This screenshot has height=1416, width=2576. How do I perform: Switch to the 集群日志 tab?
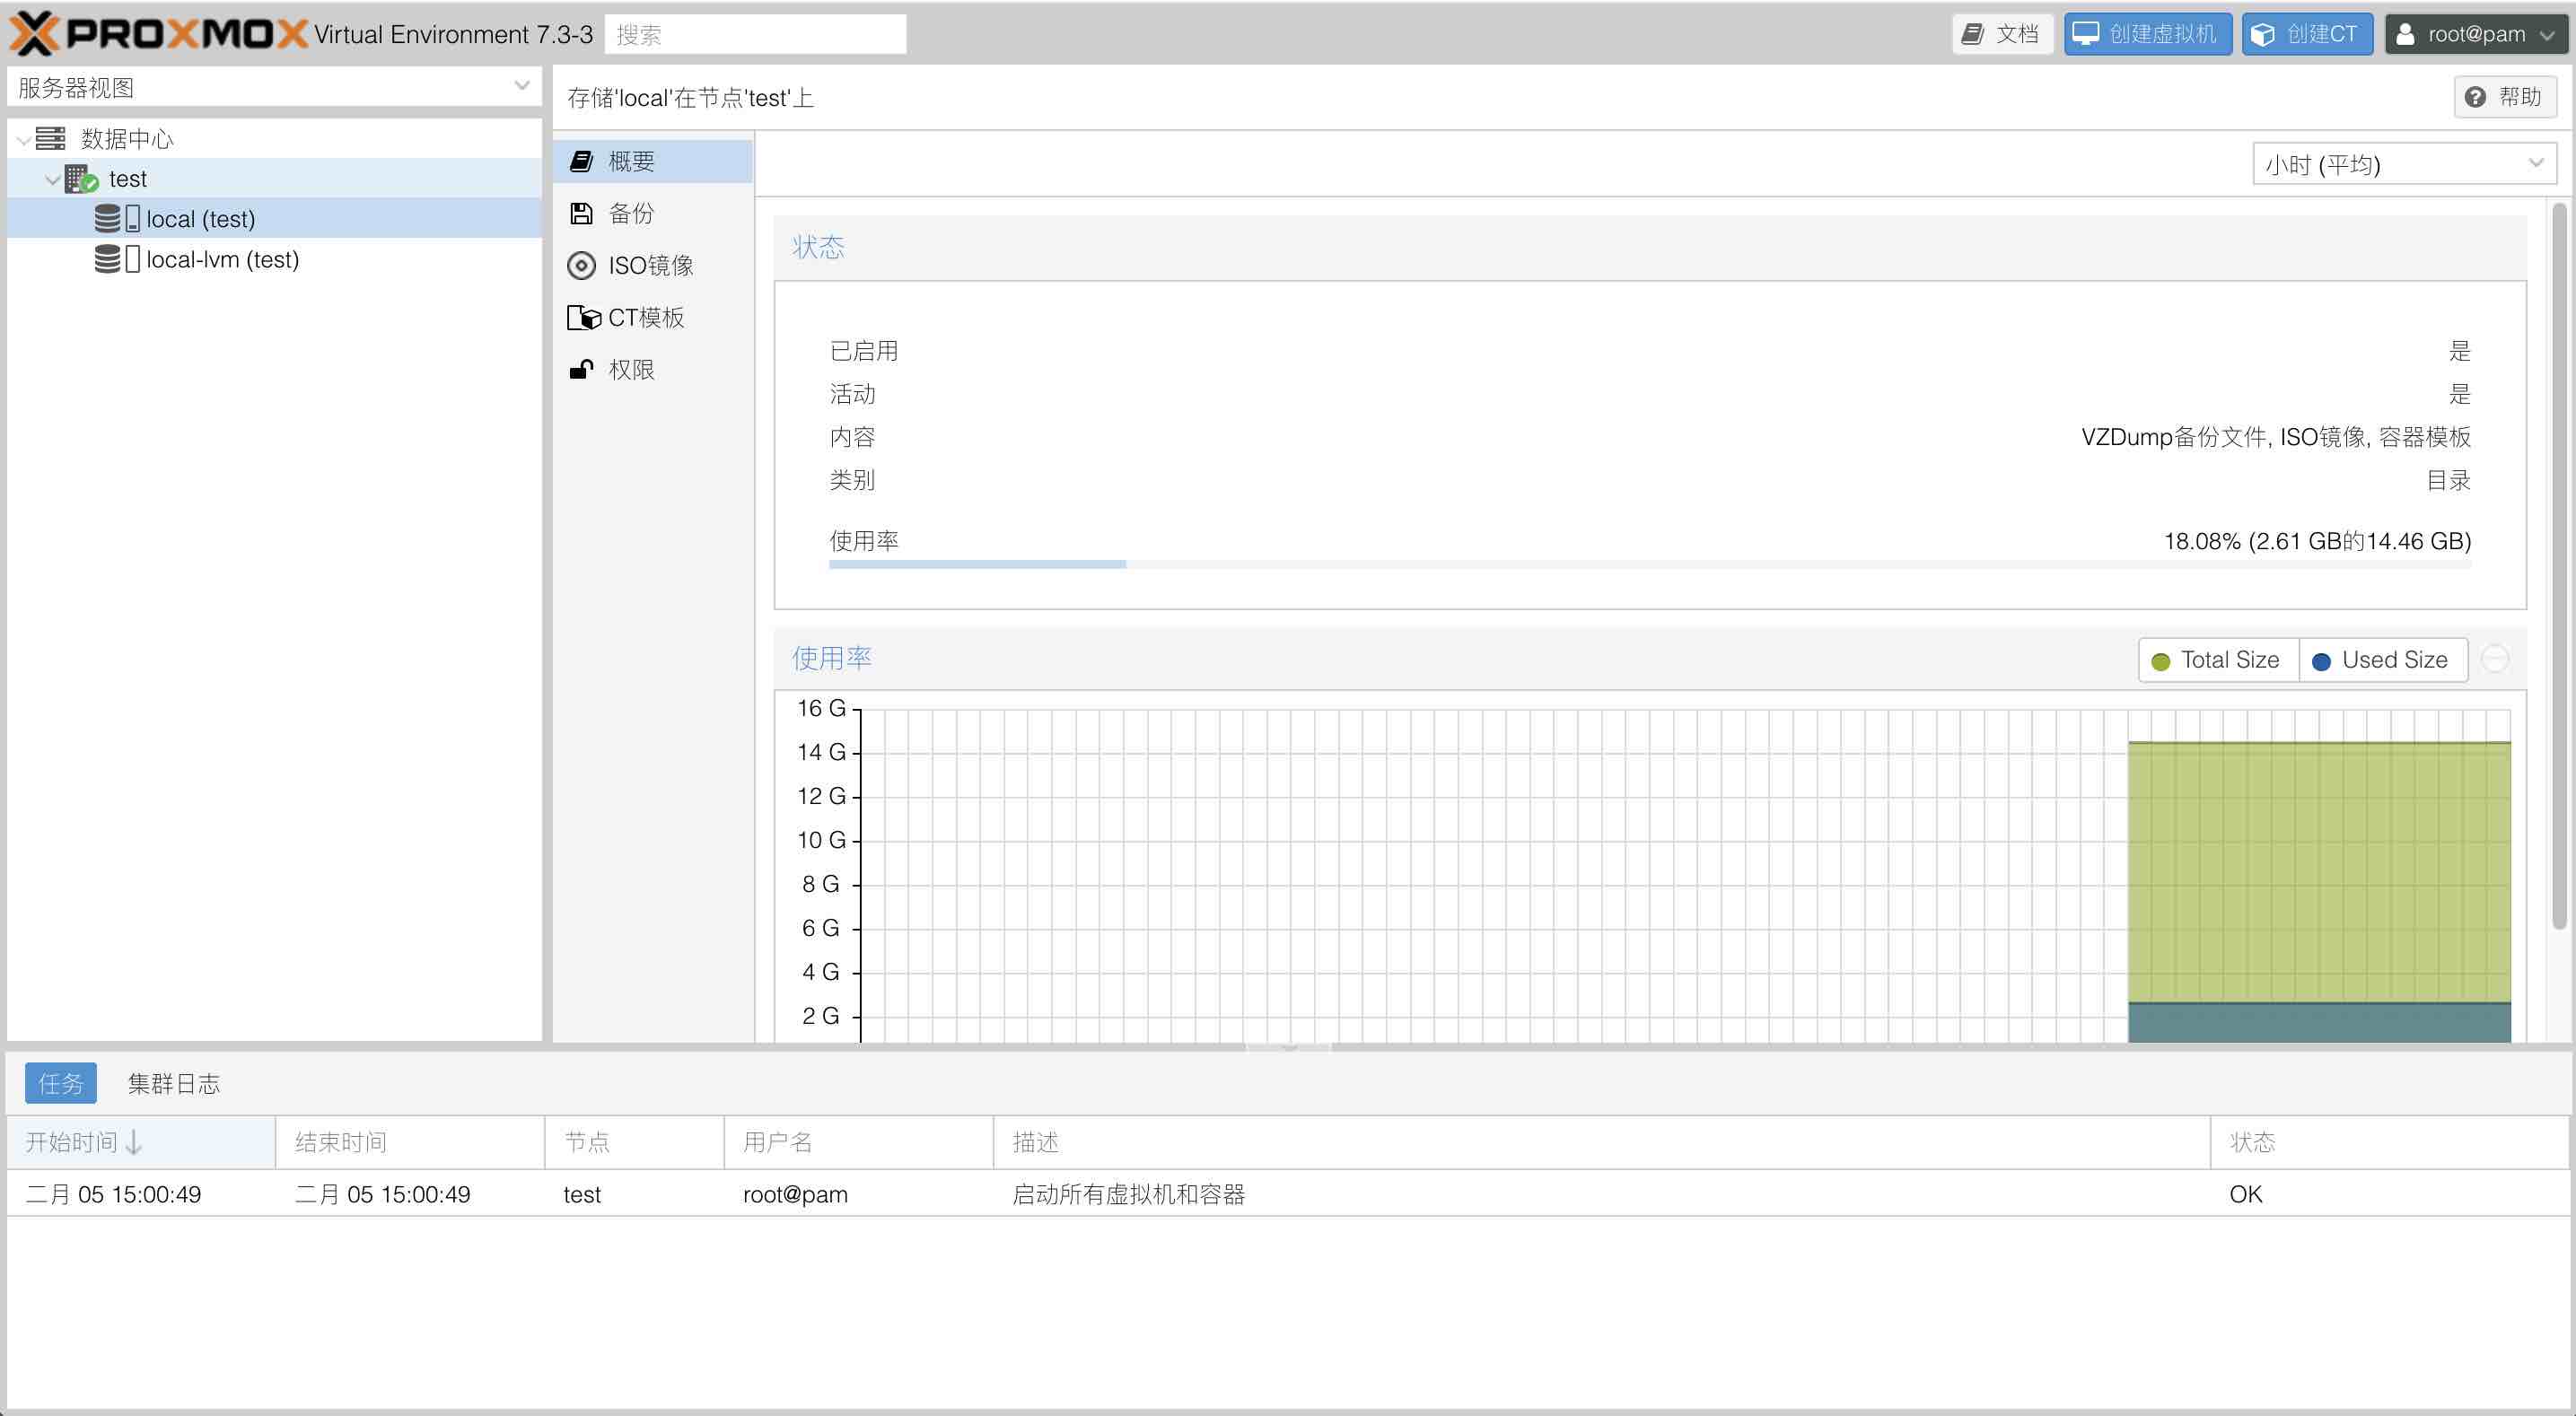coord(173,1083)
